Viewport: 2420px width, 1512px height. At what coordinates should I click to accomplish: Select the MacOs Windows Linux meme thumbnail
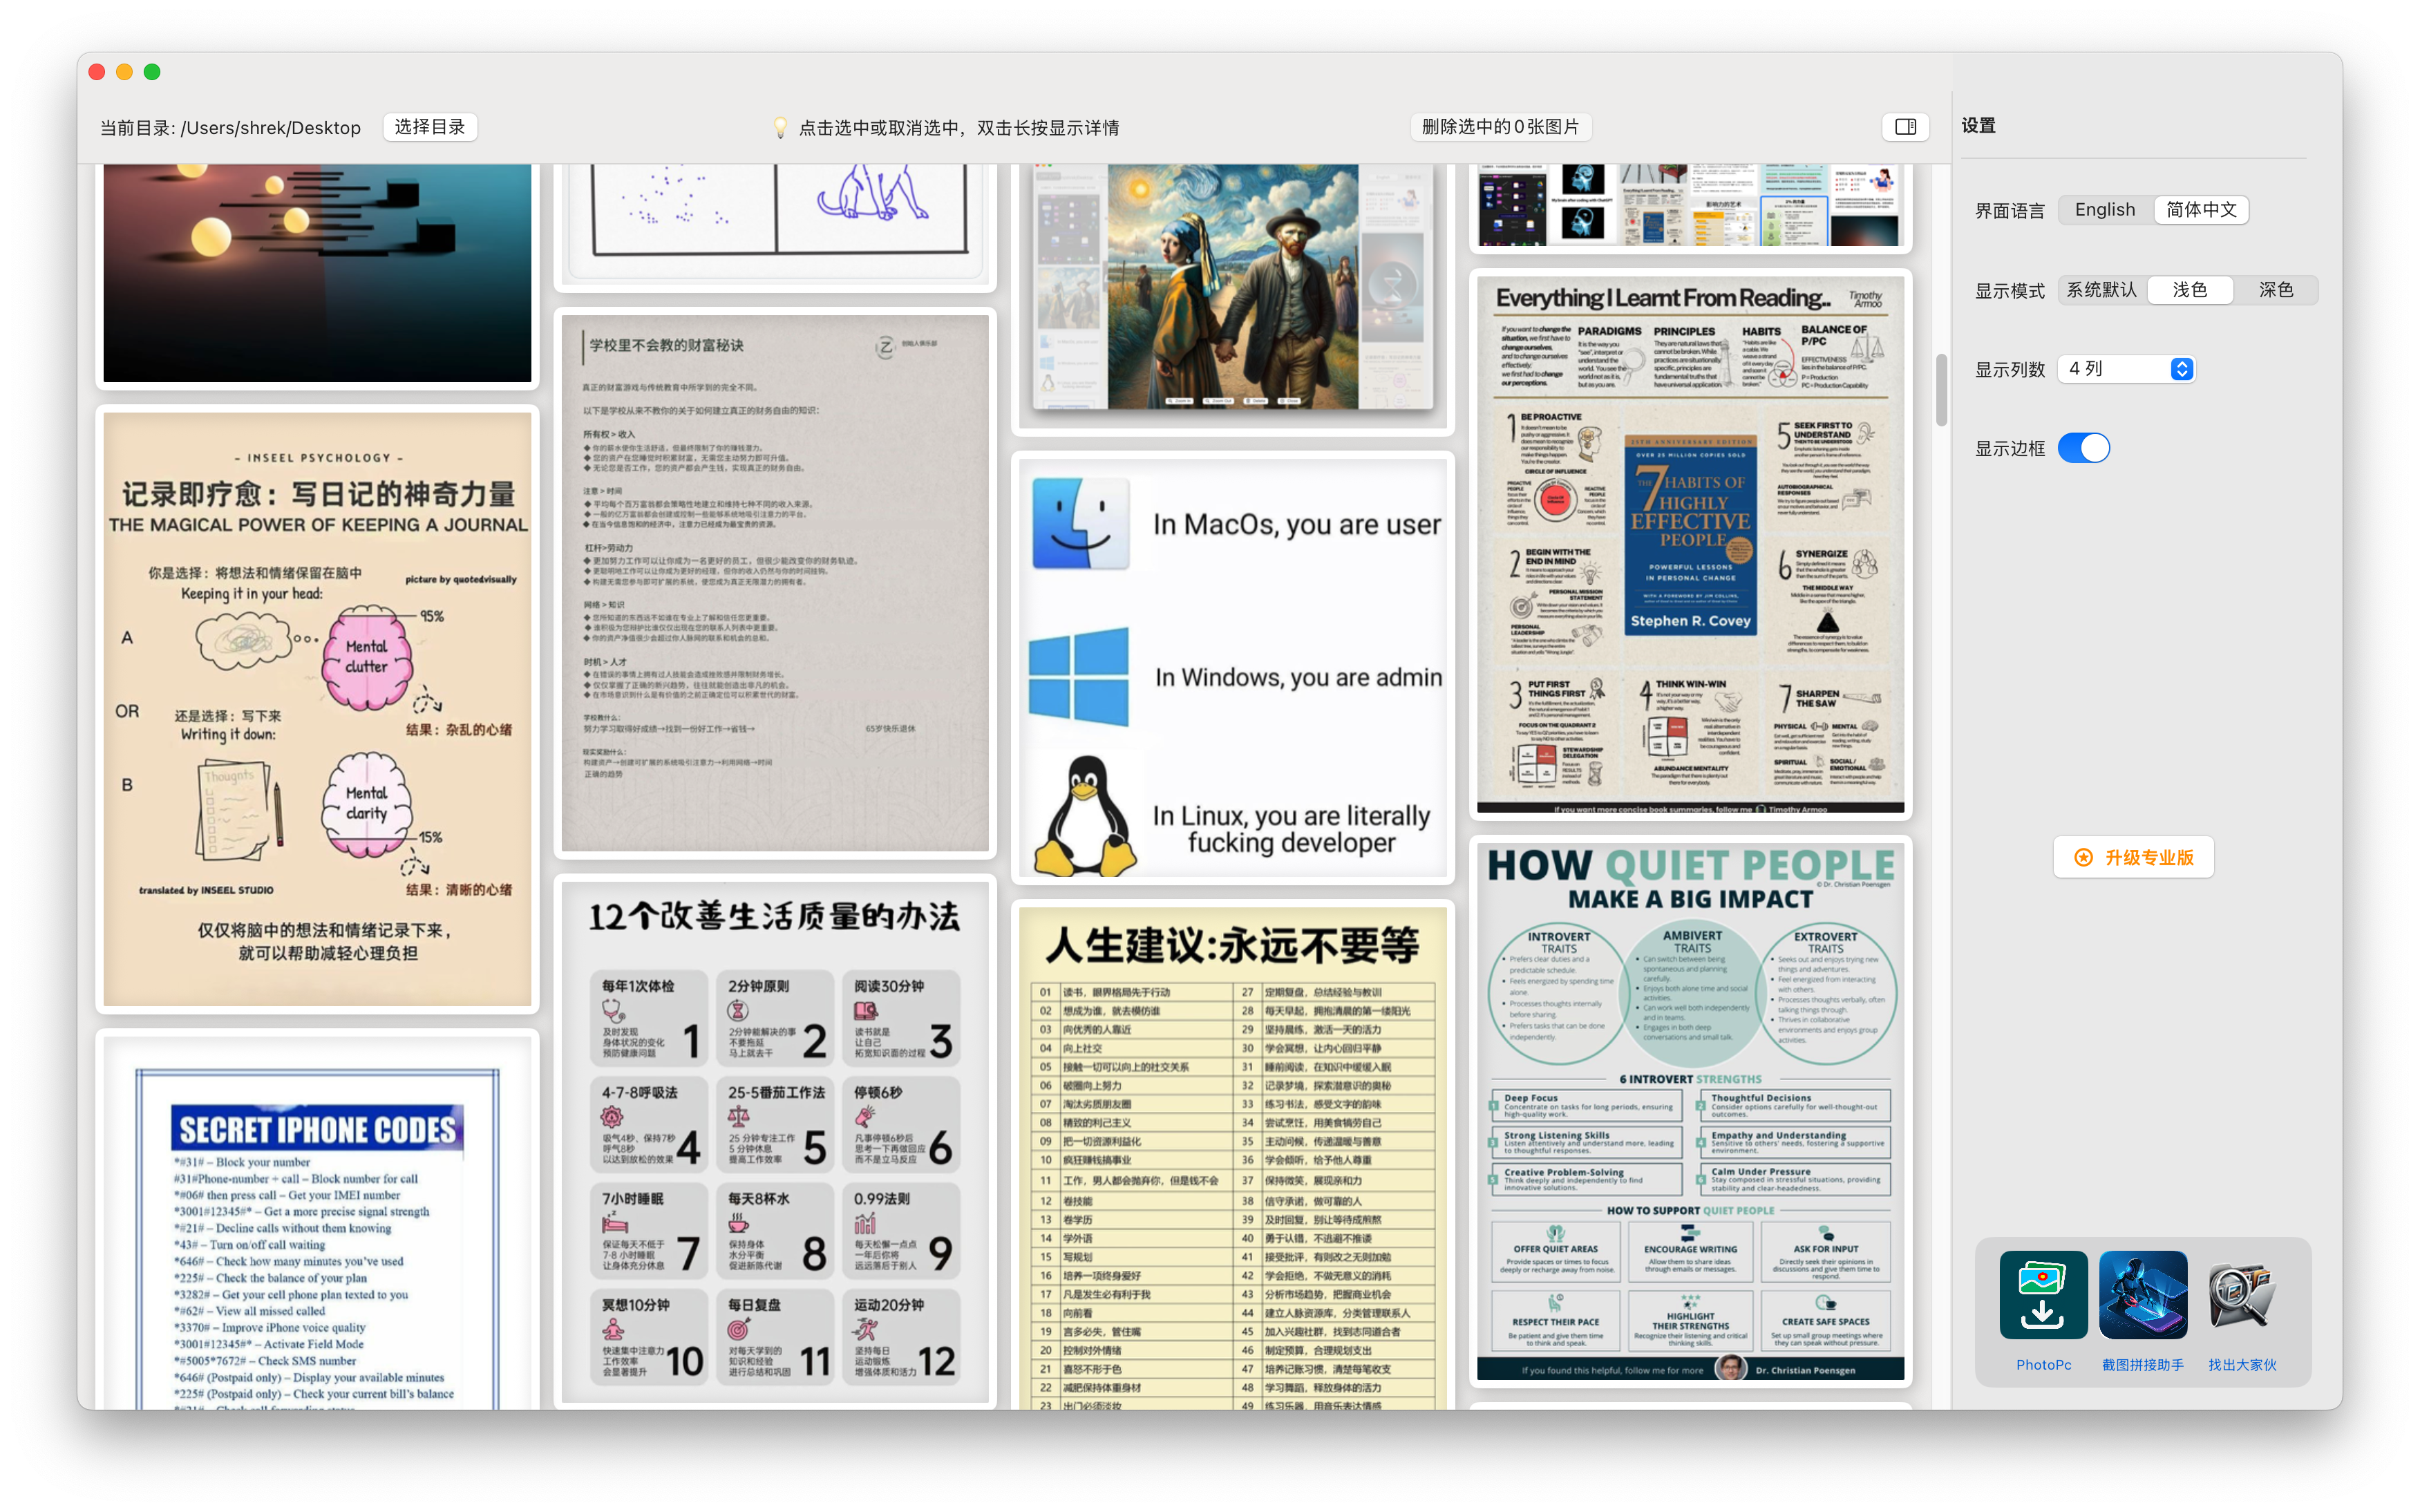1232,667
